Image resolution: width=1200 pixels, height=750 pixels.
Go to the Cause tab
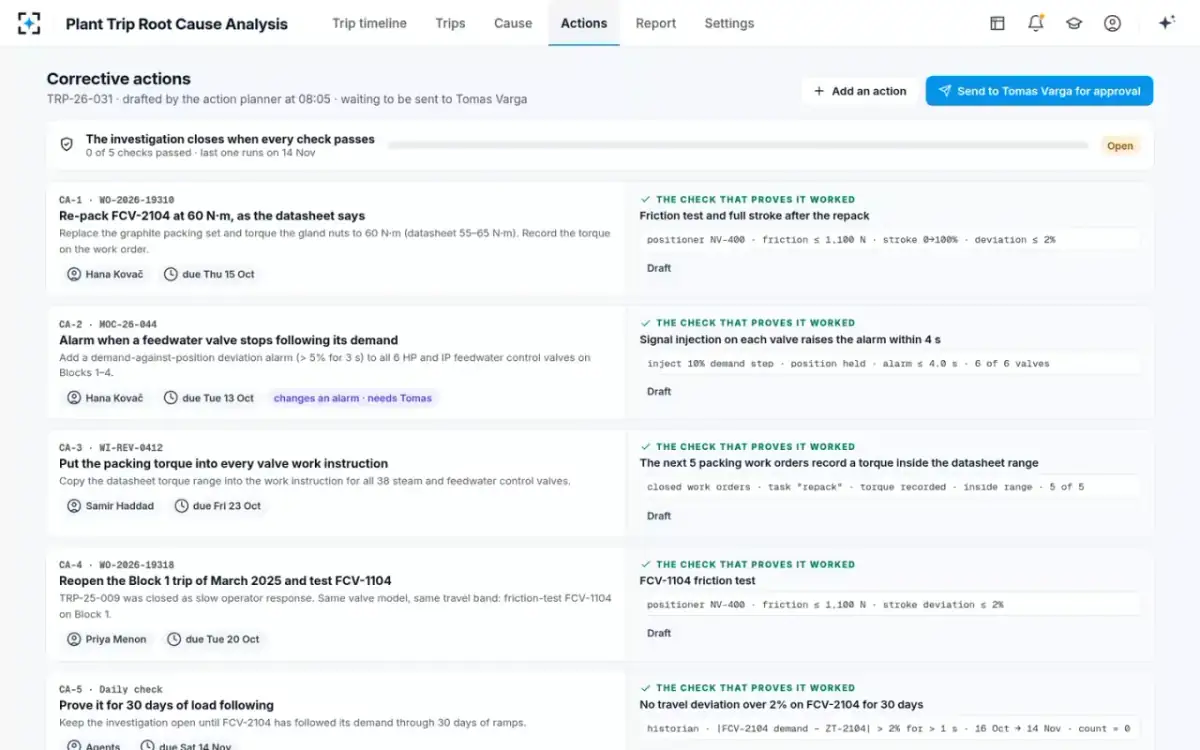pyautogui.click(x=513, y=23)
